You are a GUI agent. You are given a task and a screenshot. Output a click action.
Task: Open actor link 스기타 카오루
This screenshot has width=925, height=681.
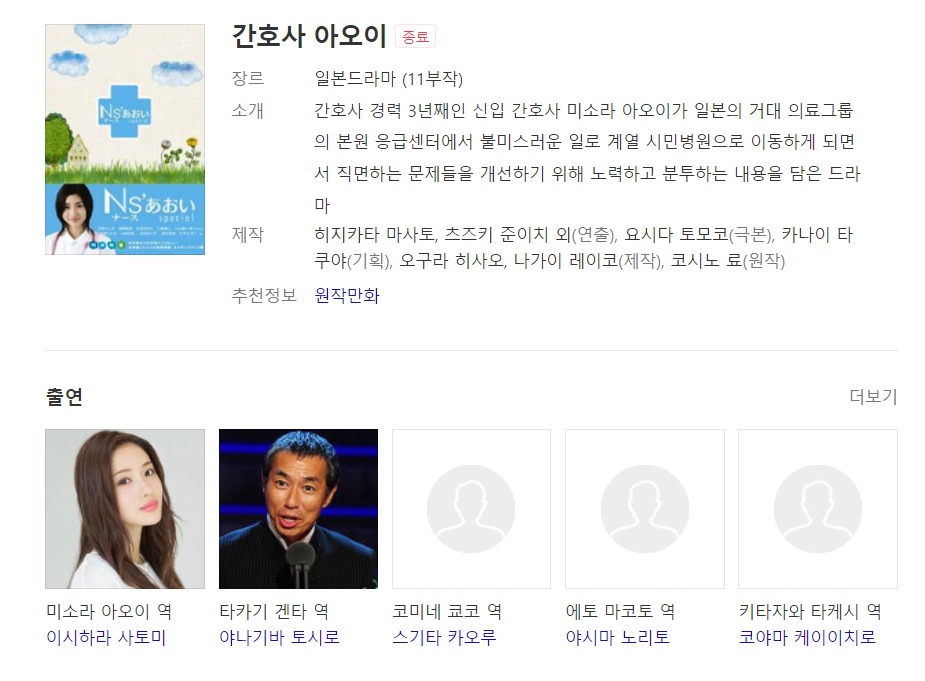[x=445, y=637]
